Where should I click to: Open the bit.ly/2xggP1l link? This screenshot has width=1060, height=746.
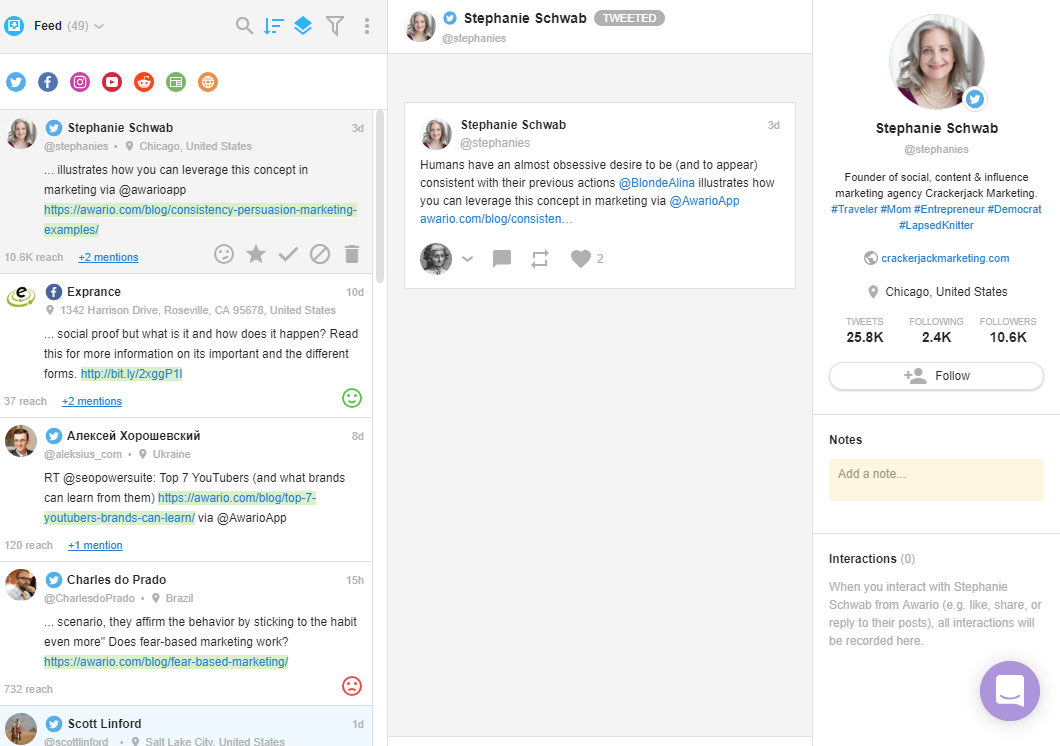coord(131,374)
